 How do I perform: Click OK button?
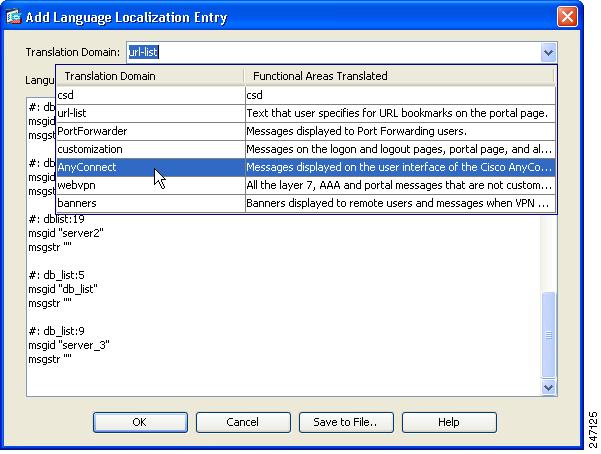pyautogui.click(x=140, y=422)
